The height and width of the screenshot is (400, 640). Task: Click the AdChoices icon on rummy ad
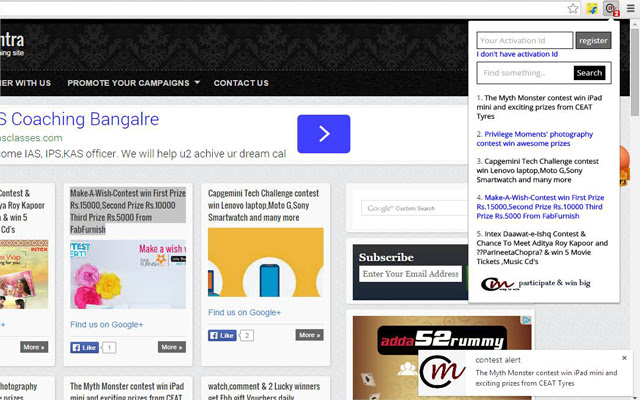[x=527, y=320]
